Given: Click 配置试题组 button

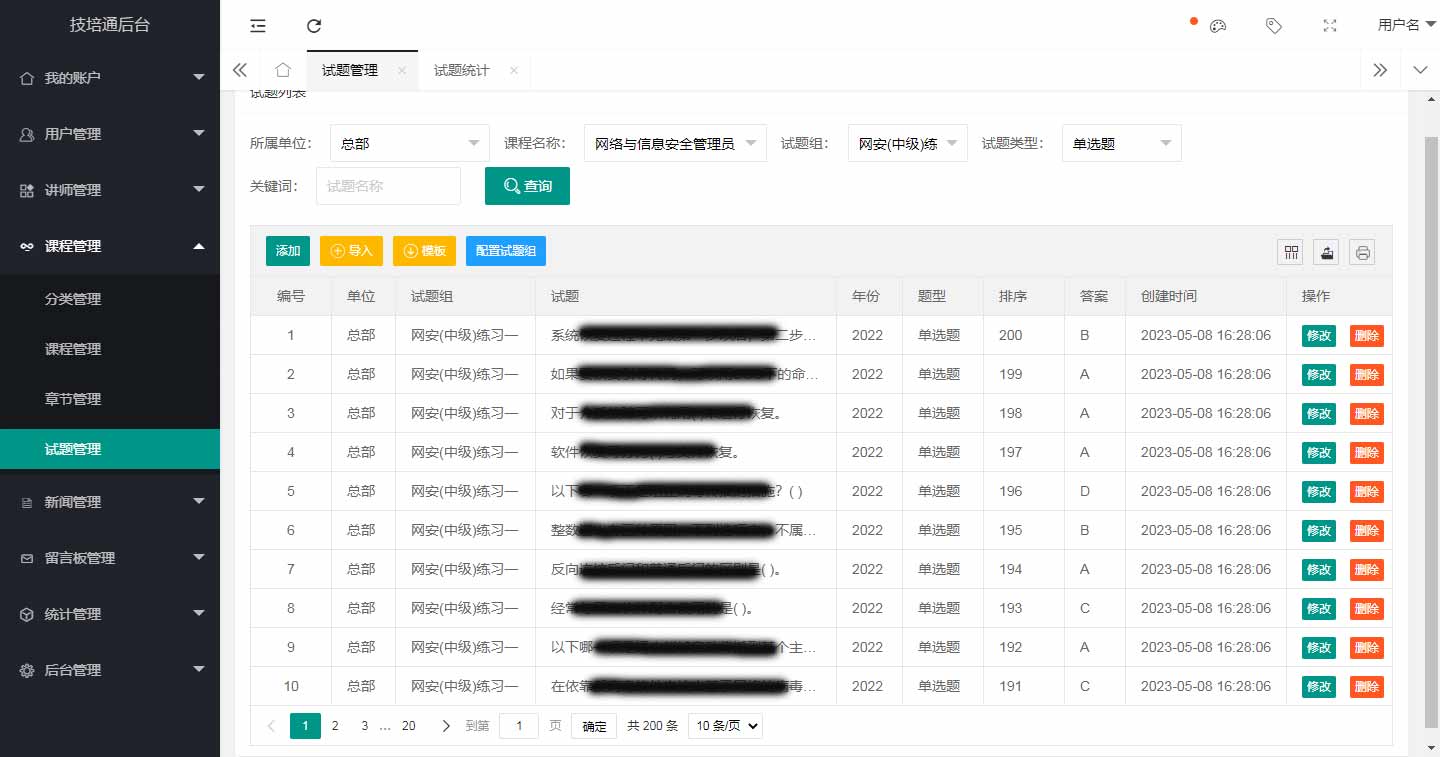Looking at the screenshot, I should point(505,251).
